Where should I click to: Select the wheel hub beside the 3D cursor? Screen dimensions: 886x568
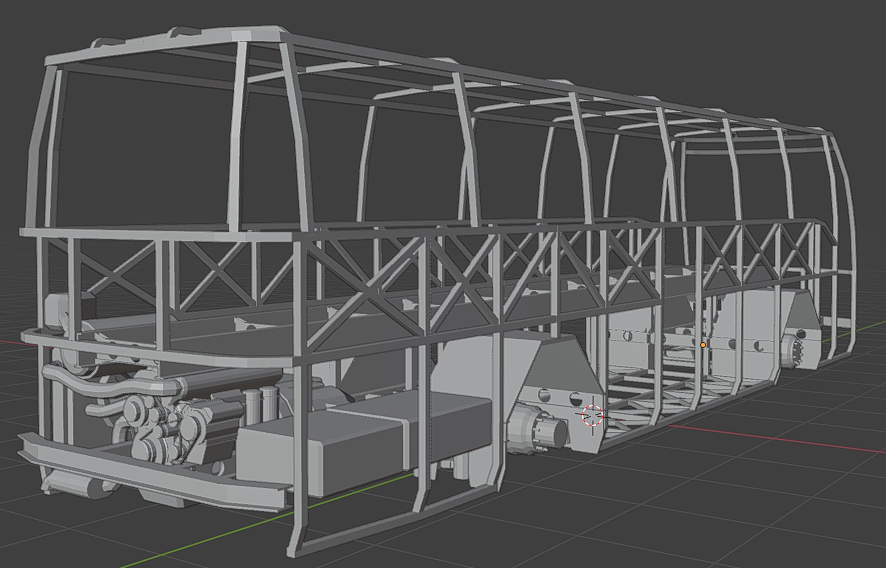click(537, 431)
